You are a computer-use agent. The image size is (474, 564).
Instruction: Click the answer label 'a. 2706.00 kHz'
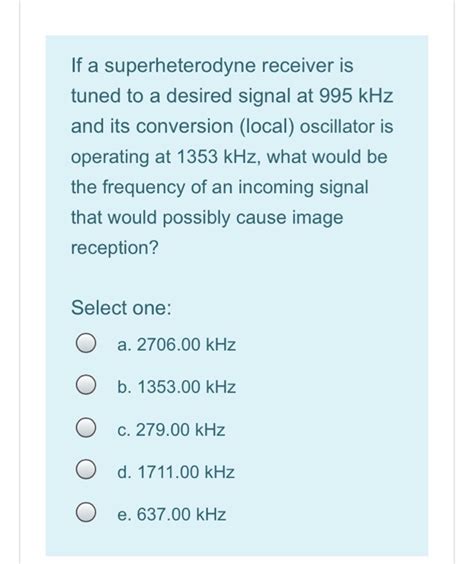tap(177, 345)
